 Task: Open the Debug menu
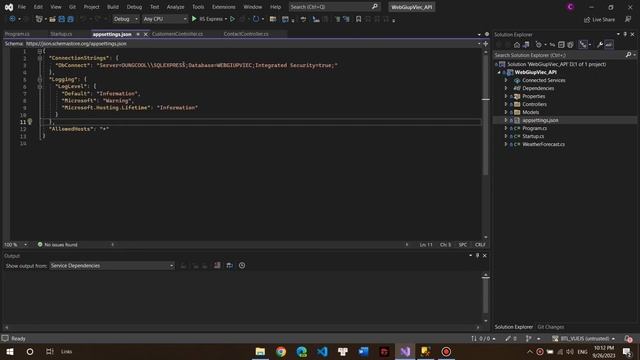point(134,7)
